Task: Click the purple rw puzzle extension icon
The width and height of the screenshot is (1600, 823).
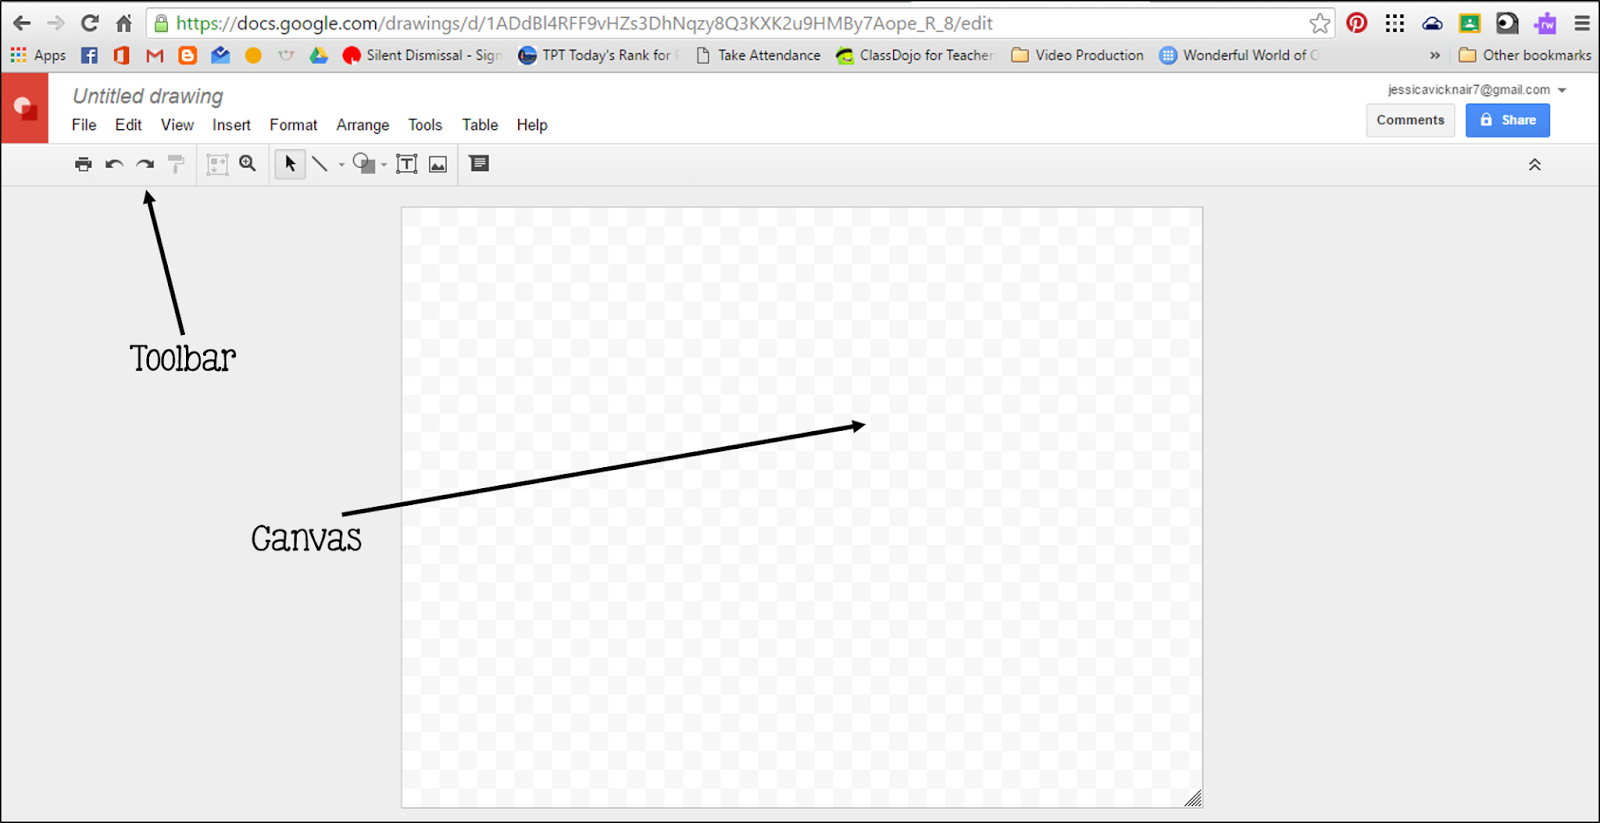Action: (1545, 23)
